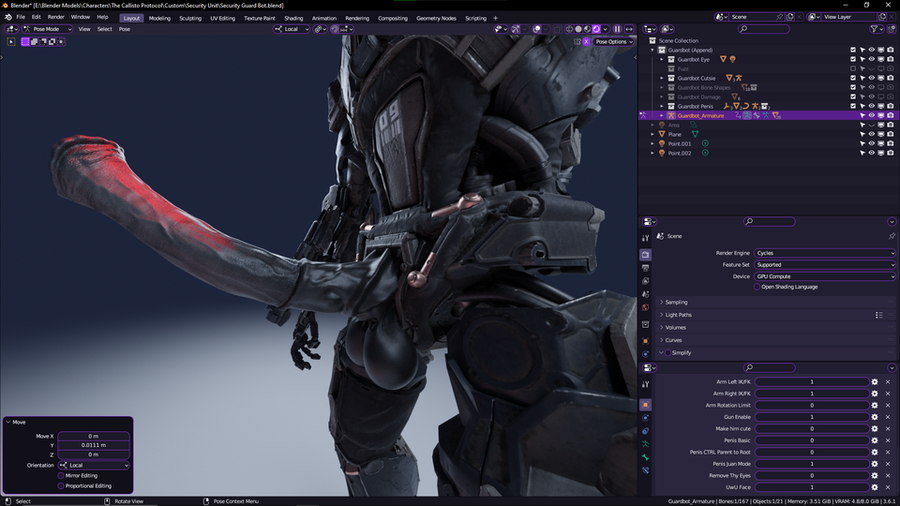Click the Make him cute value field
The height and width of the screenshot is (506, 900).
tap(812, 429)
